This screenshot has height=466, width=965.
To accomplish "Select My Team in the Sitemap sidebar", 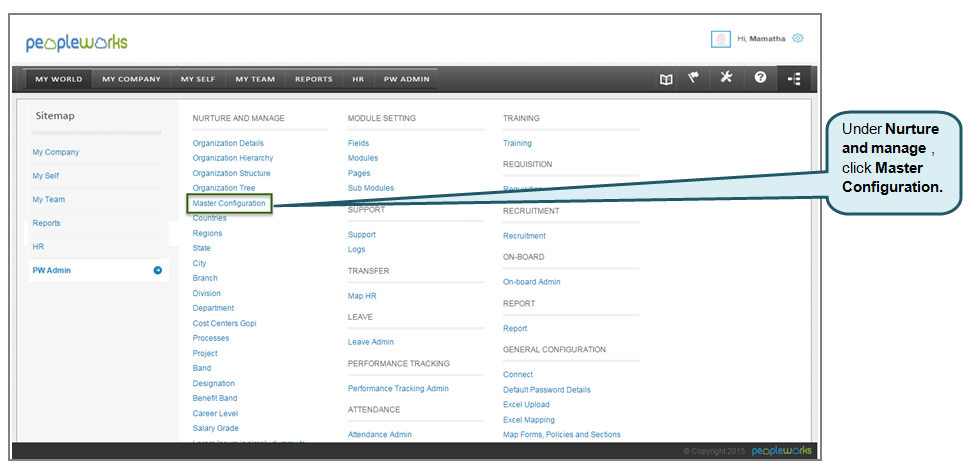I will click(x=49, y=199).
